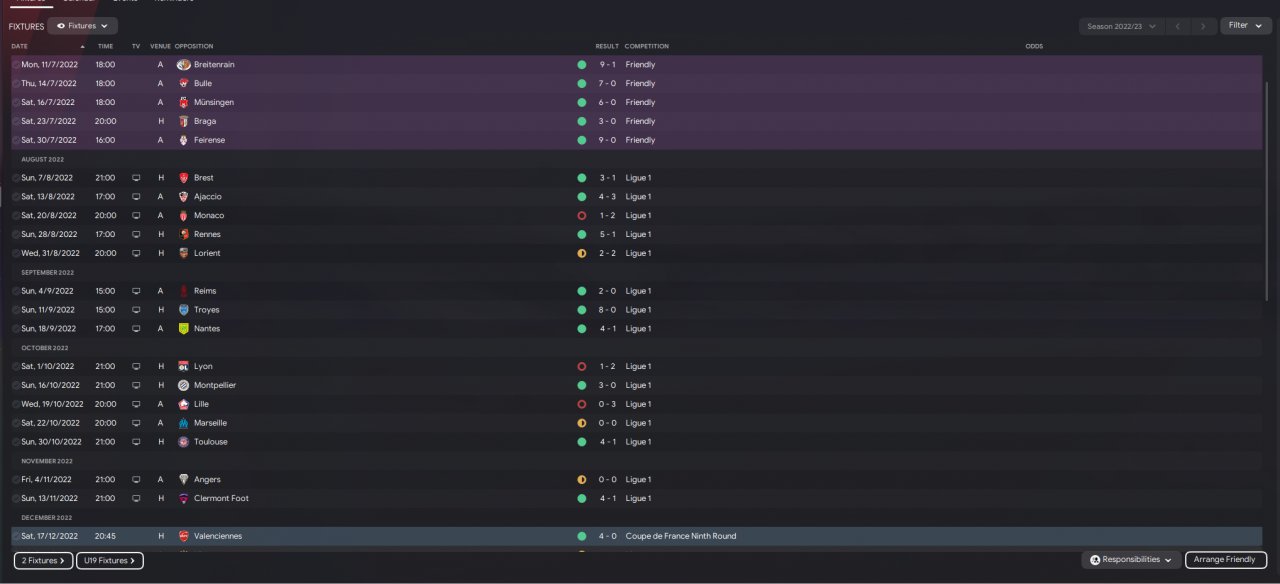Click the Lyon club badge icon

[183, 367]
